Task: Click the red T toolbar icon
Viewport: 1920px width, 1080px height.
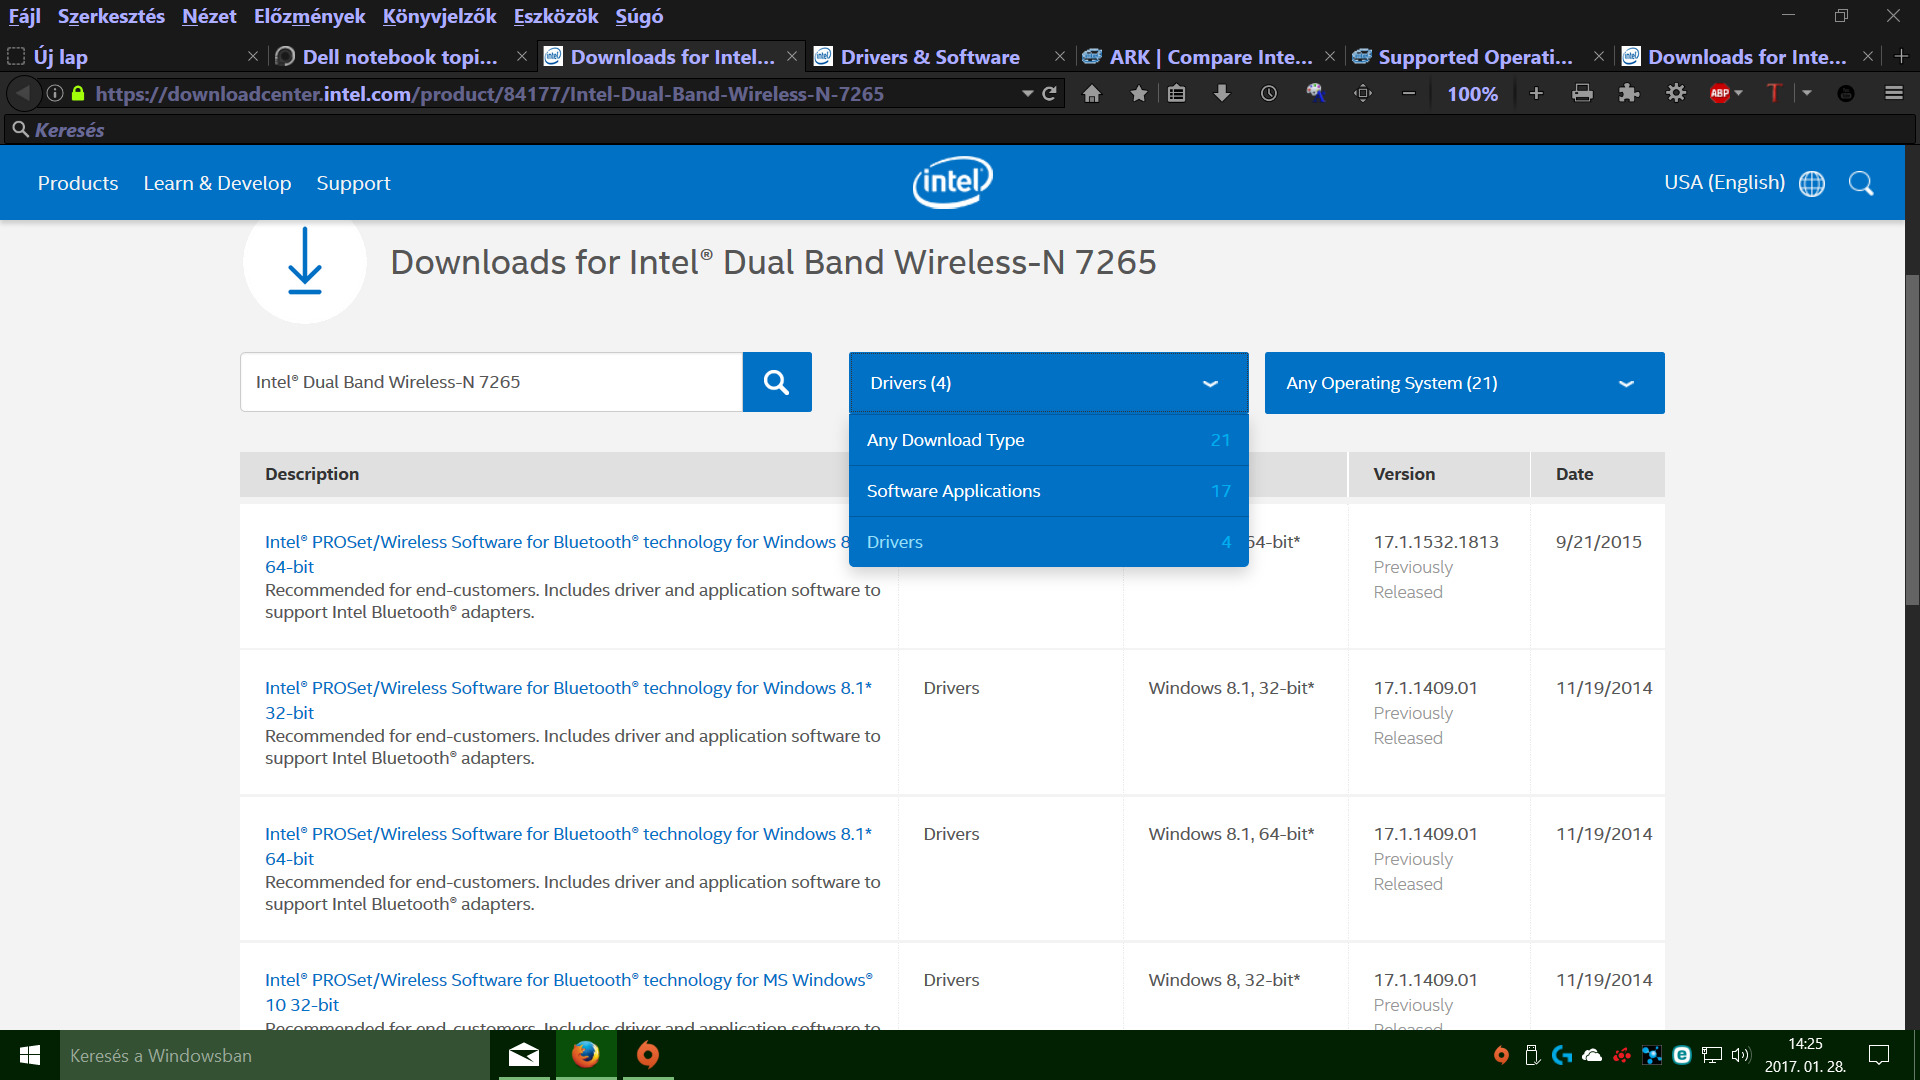Action: 1773,94
